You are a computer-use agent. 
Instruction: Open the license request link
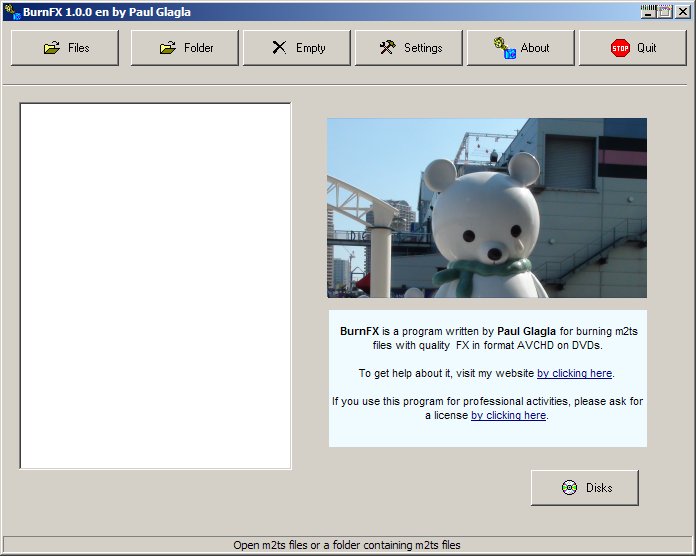click(508, 415)
